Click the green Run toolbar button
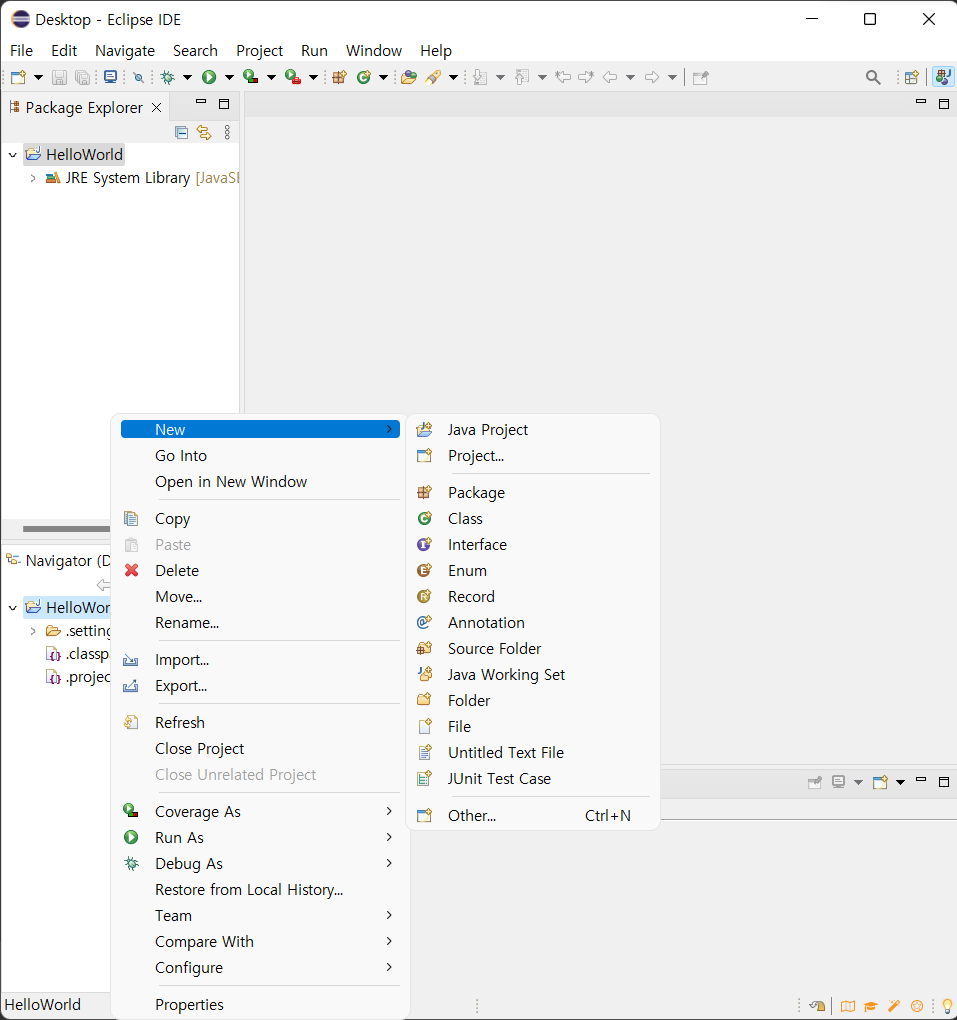 (x=209, y=77)
